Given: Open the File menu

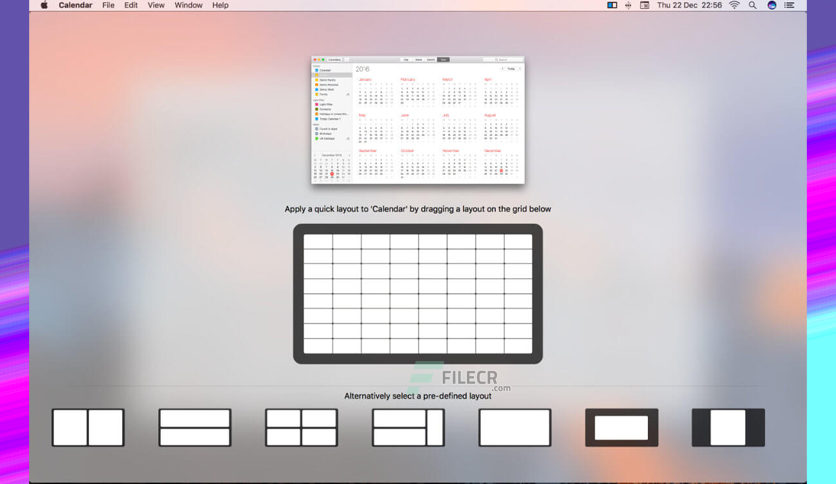Looking at the screenshot, I should point(108,5).
